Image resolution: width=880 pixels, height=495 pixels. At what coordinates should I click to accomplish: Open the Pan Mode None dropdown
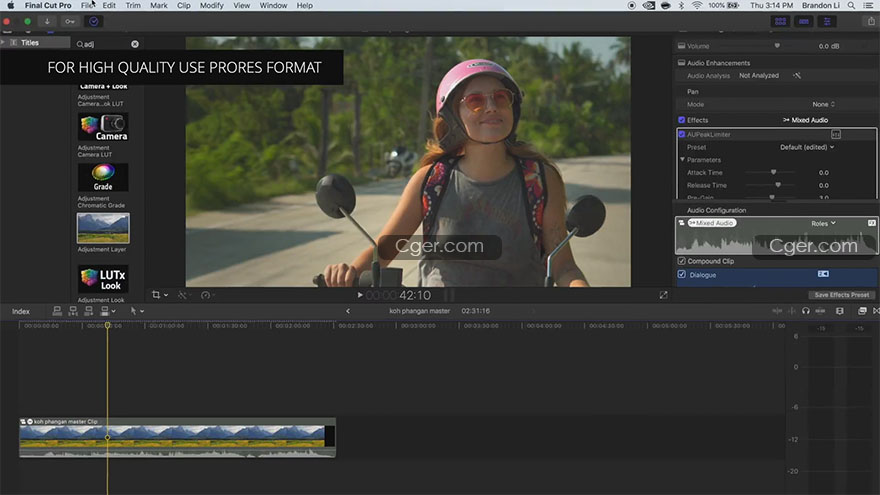[x=823, y=104]
